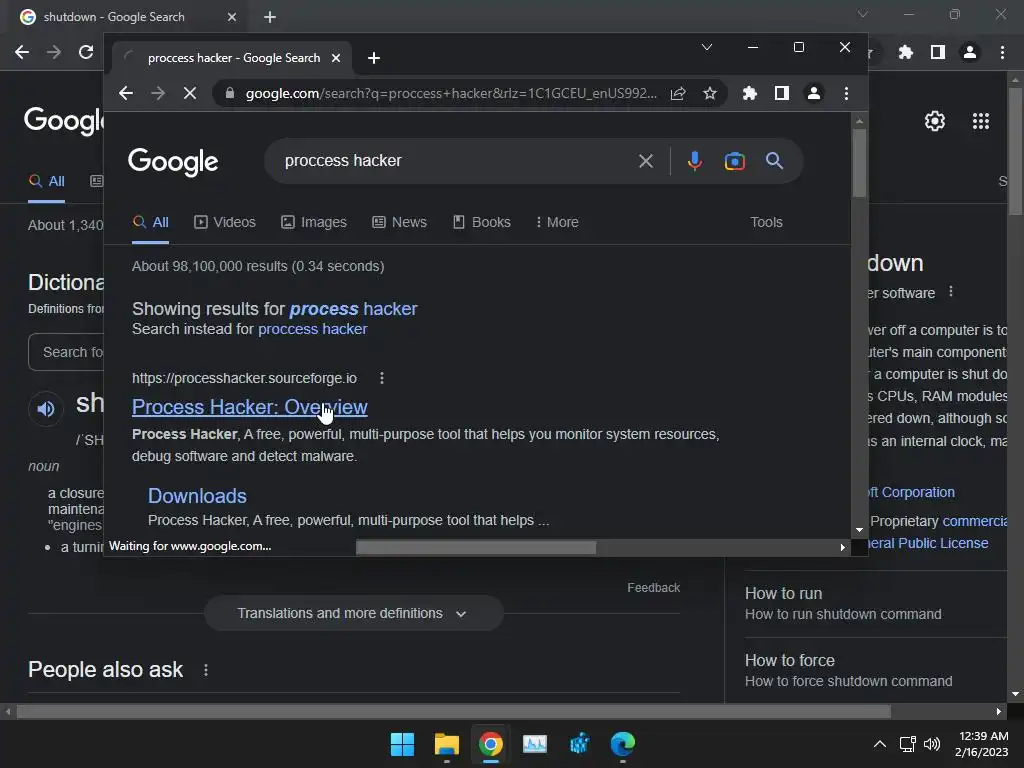Click vertical scrollbar thumb in front window

coord(859,163)
